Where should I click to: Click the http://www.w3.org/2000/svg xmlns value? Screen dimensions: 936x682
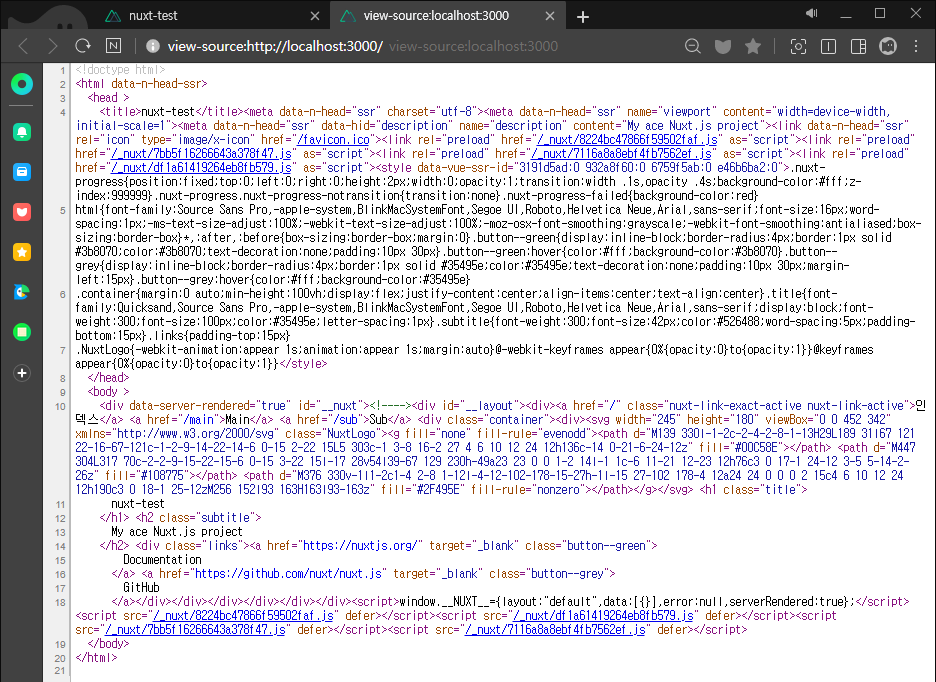coord(195,434)
